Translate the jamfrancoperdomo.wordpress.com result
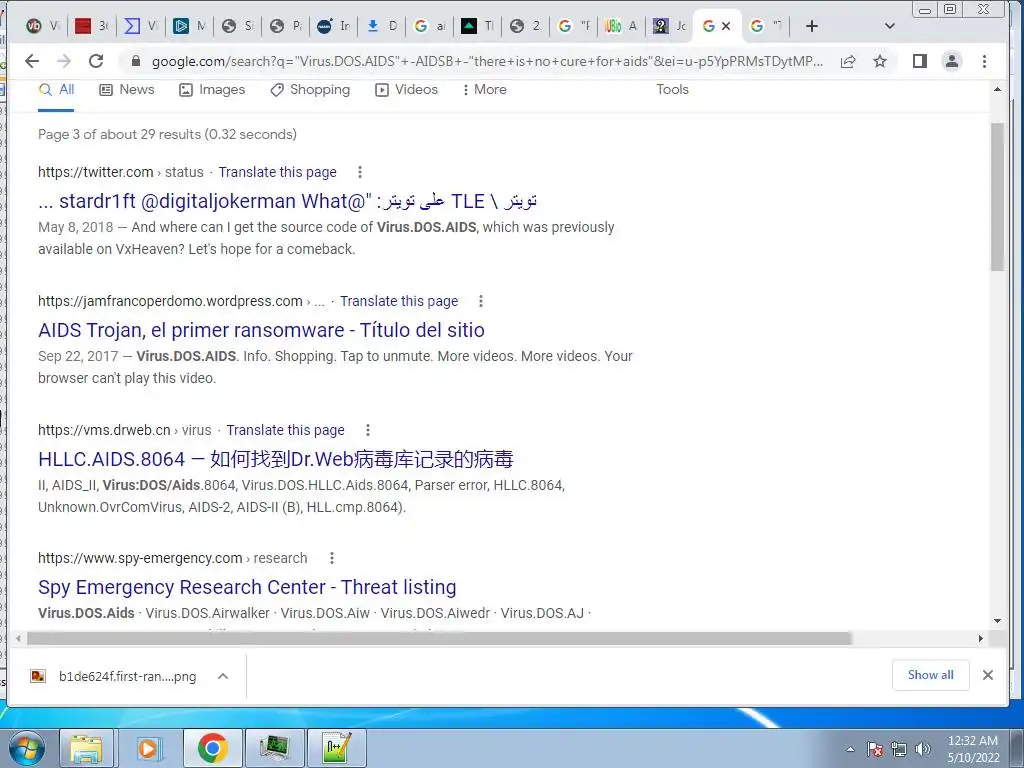The image size is (1024, 768). click(399, 301)
